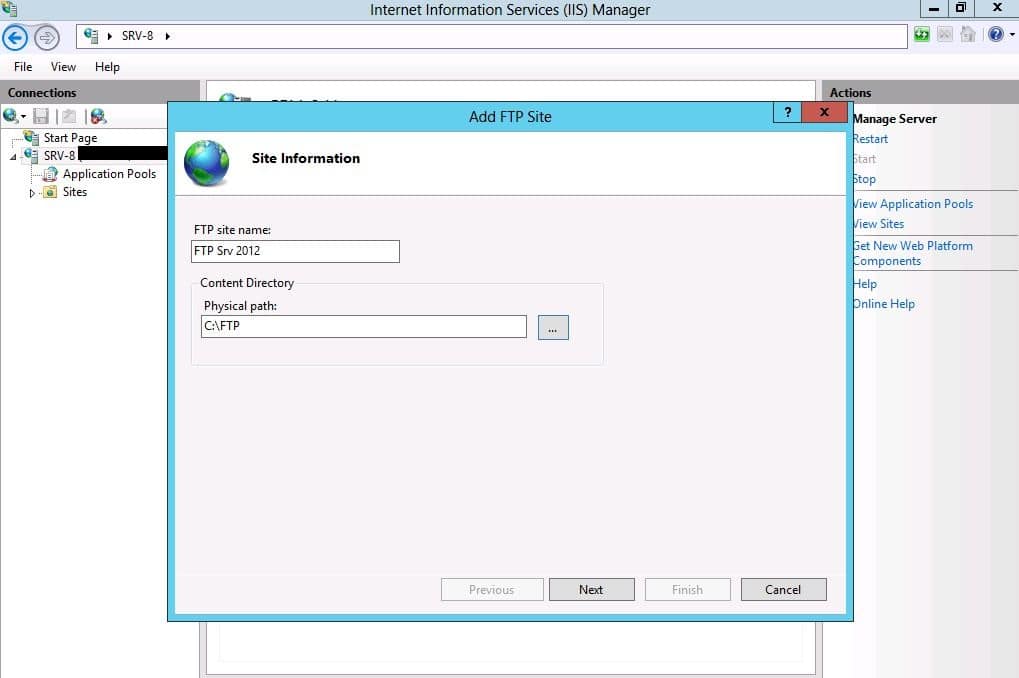Click Next in the Add FTP Site dialog
Viewport: 1019px width, 678px height.
click(591, 590)
